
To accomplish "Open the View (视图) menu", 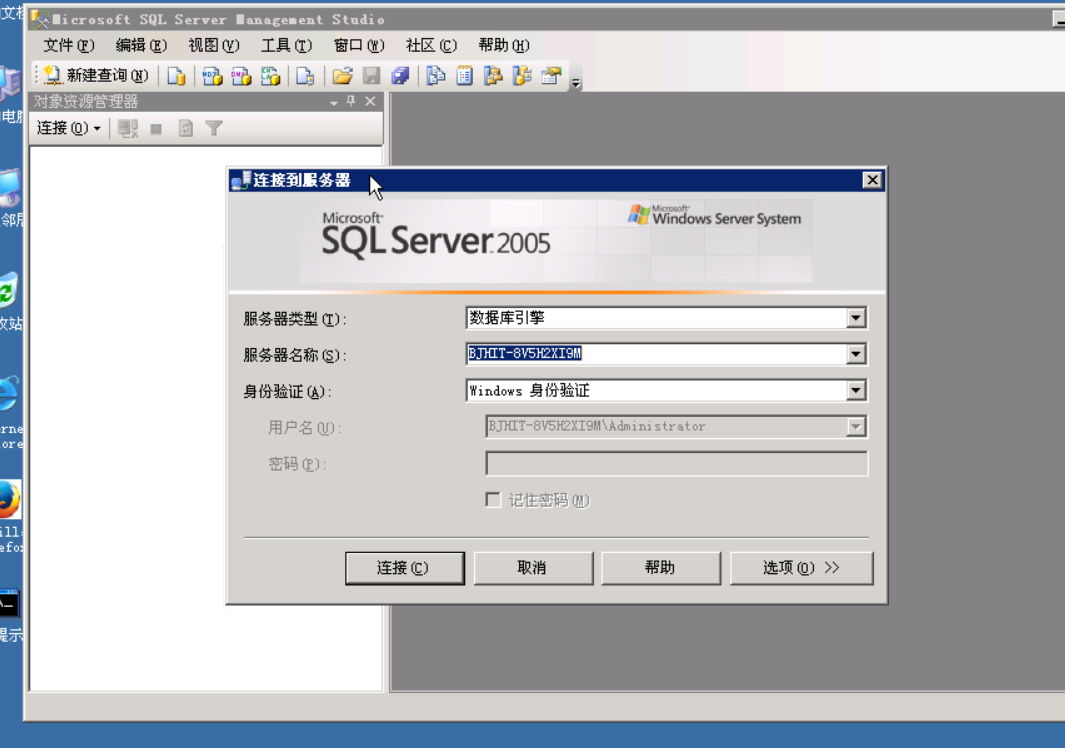I will point(214,46).
